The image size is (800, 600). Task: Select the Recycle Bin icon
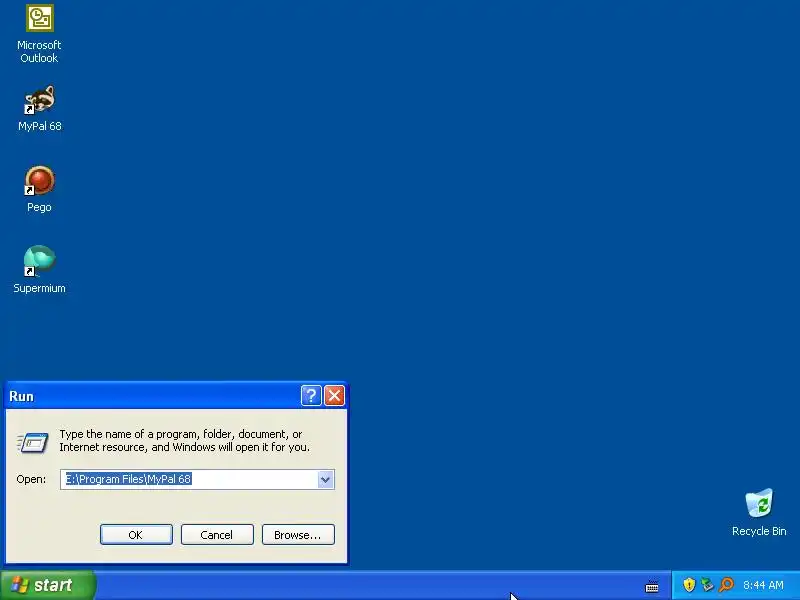(x=759, y=512)
